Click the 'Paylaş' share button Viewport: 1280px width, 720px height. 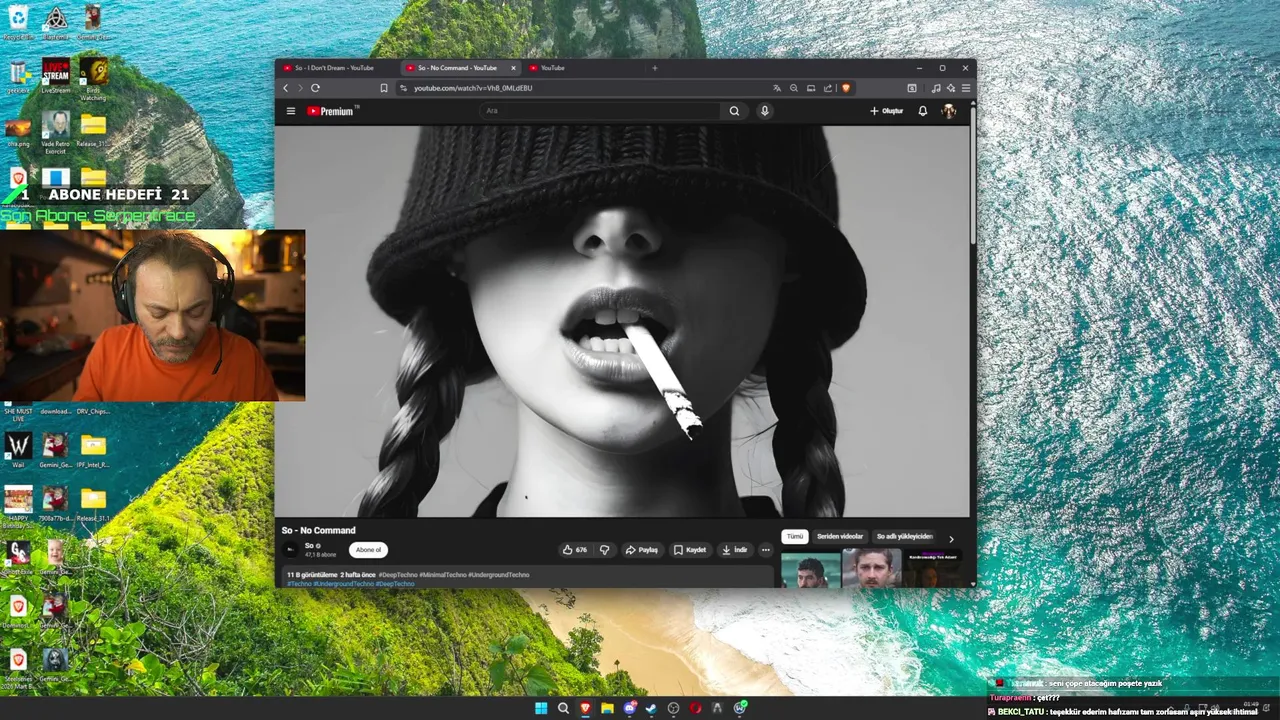pos(641,550)
